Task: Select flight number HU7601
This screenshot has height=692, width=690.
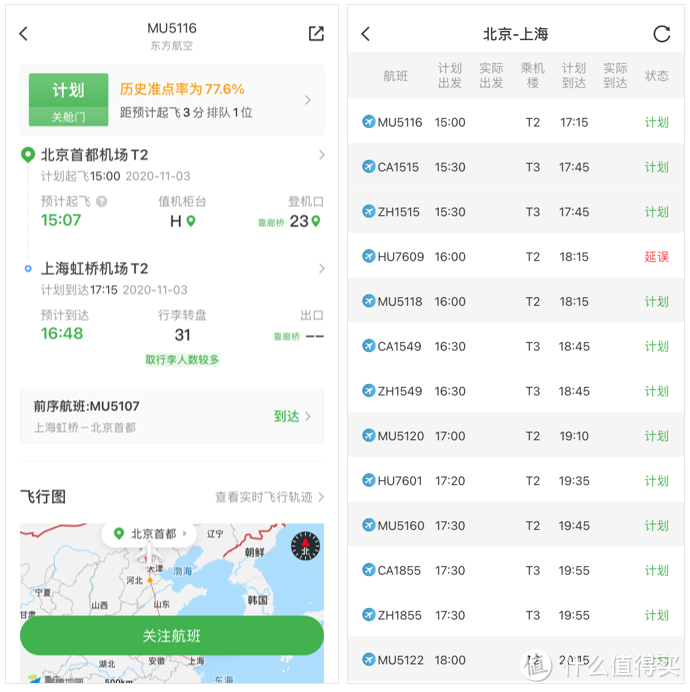Action: click(x=400, y=481)
